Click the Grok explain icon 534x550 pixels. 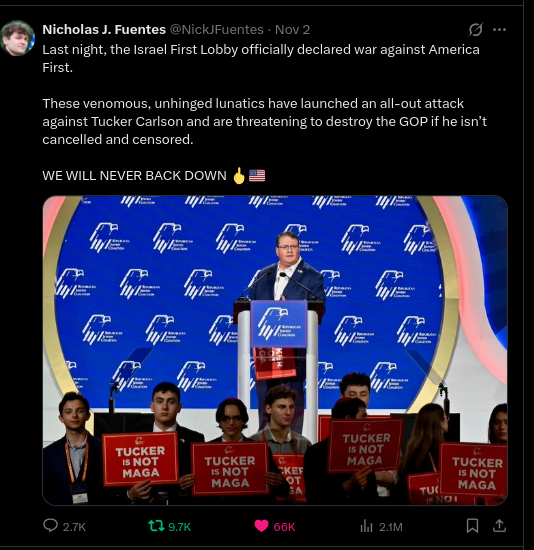pos(476,29)
